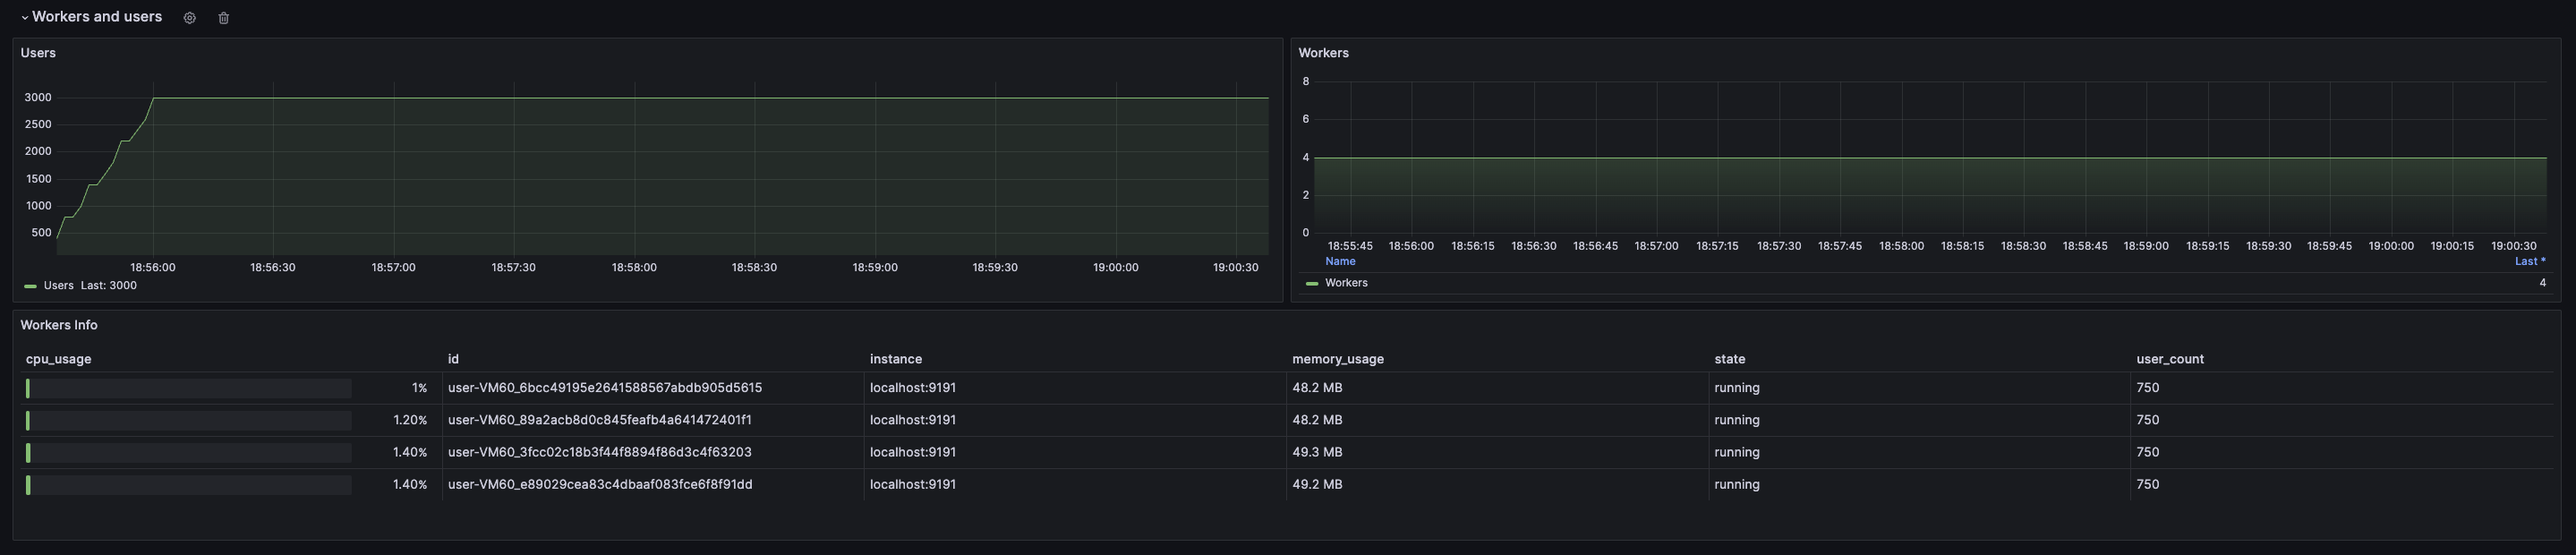Open the Users panel title menu
Screen dimensions: 2576x555
[38, 53]
